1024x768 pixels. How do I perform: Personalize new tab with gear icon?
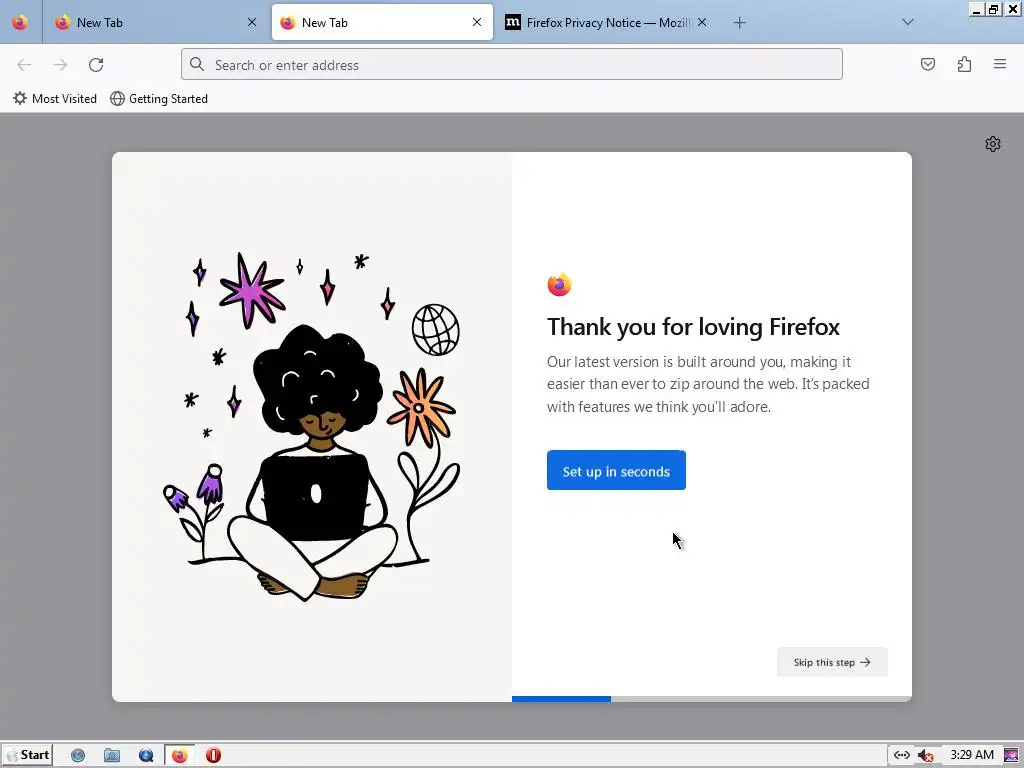[993, 144]
